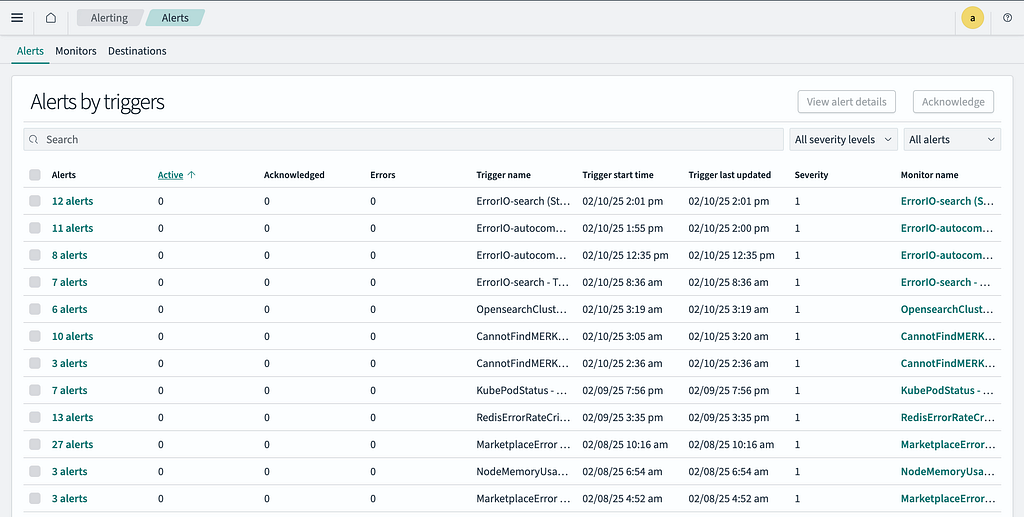Click the Alerts breadcrumb
The image size is (1024, 517).
click(175, 18)
